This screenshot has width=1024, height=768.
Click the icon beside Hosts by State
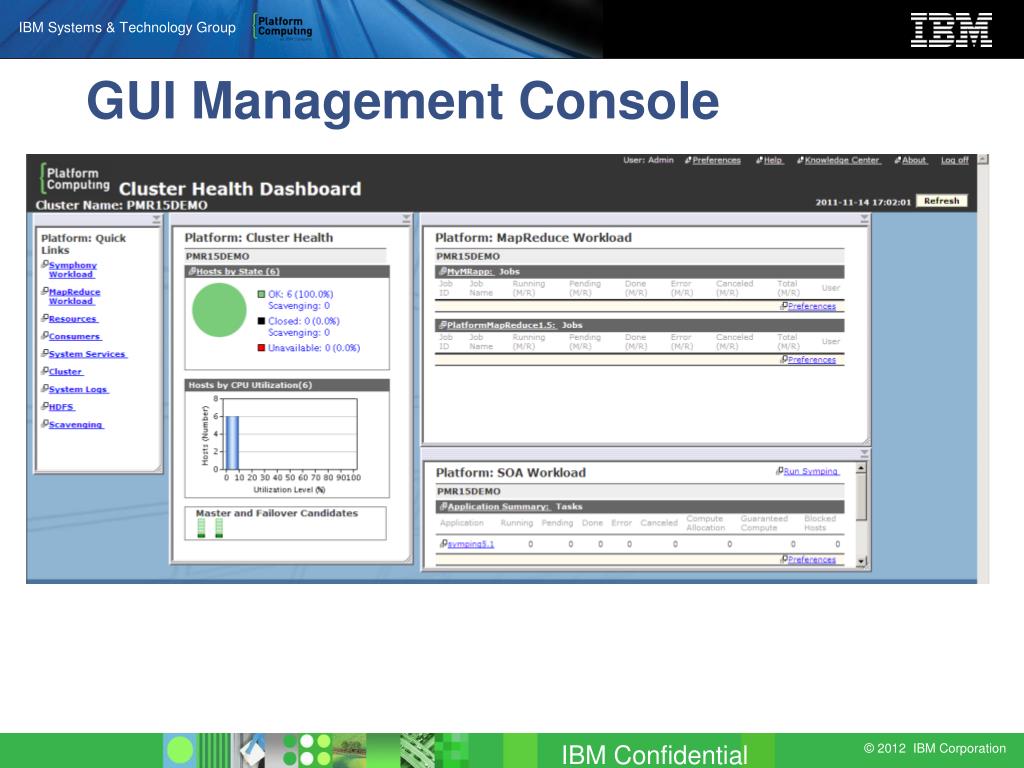point(192,271)
